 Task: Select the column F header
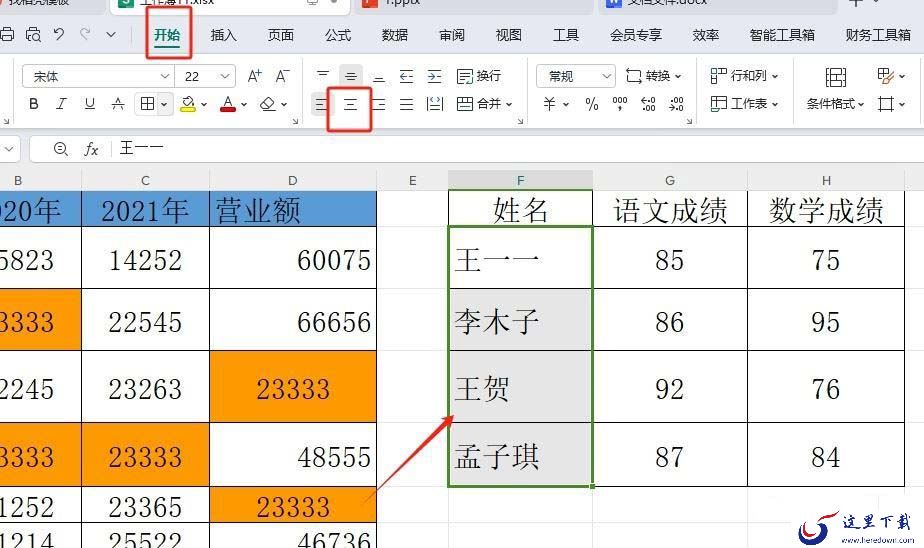[x=520, y=180]
